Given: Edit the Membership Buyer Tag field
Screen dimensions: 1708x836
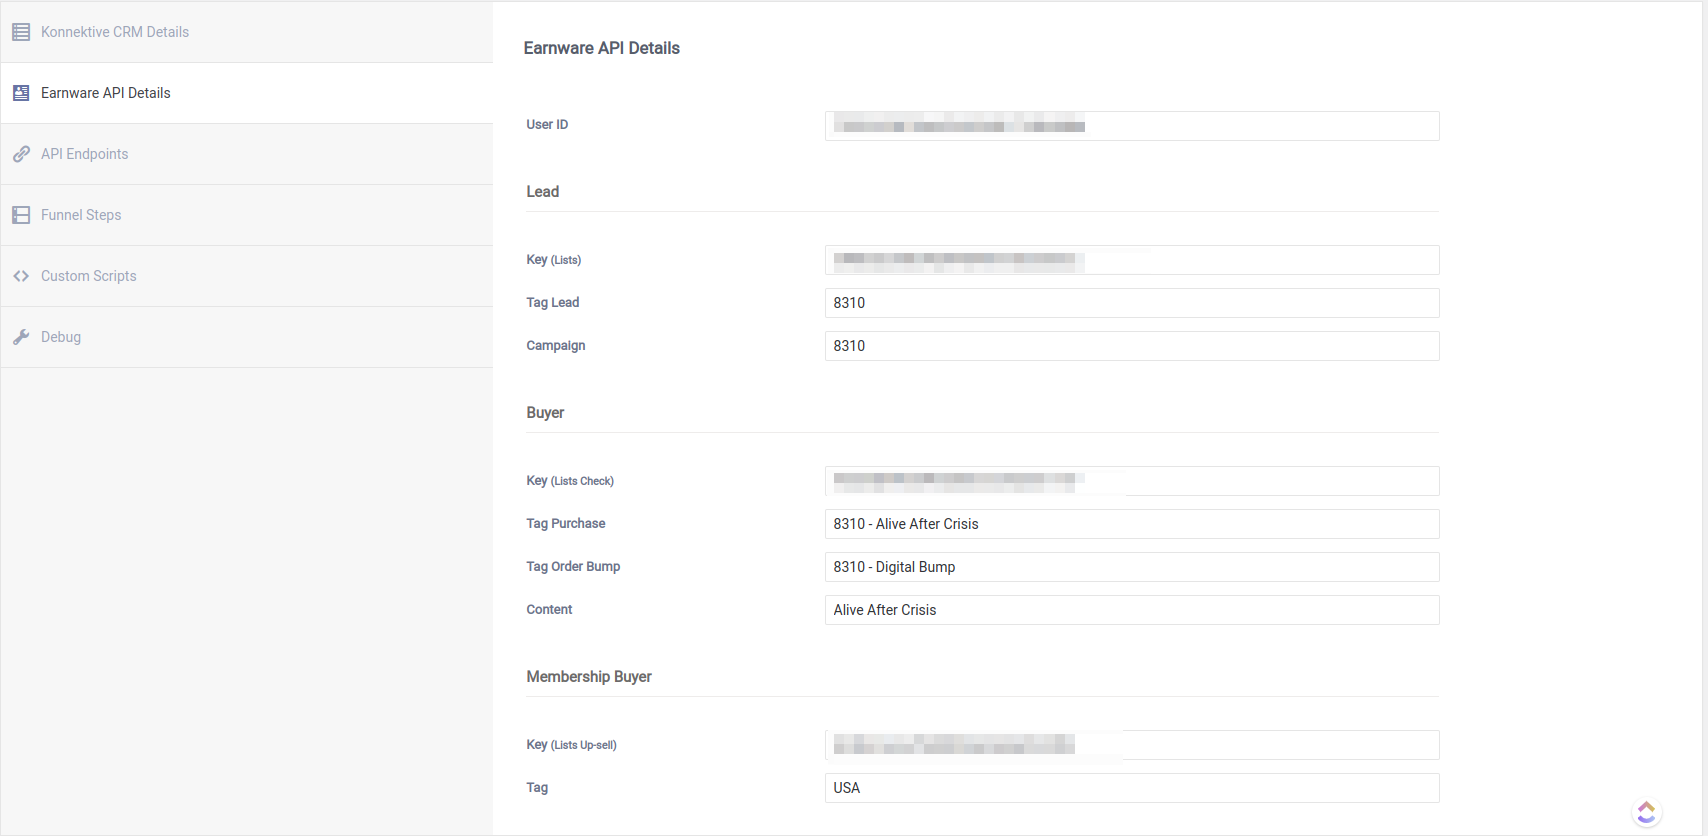Looking at the screenshot, I should [1131, 788].
